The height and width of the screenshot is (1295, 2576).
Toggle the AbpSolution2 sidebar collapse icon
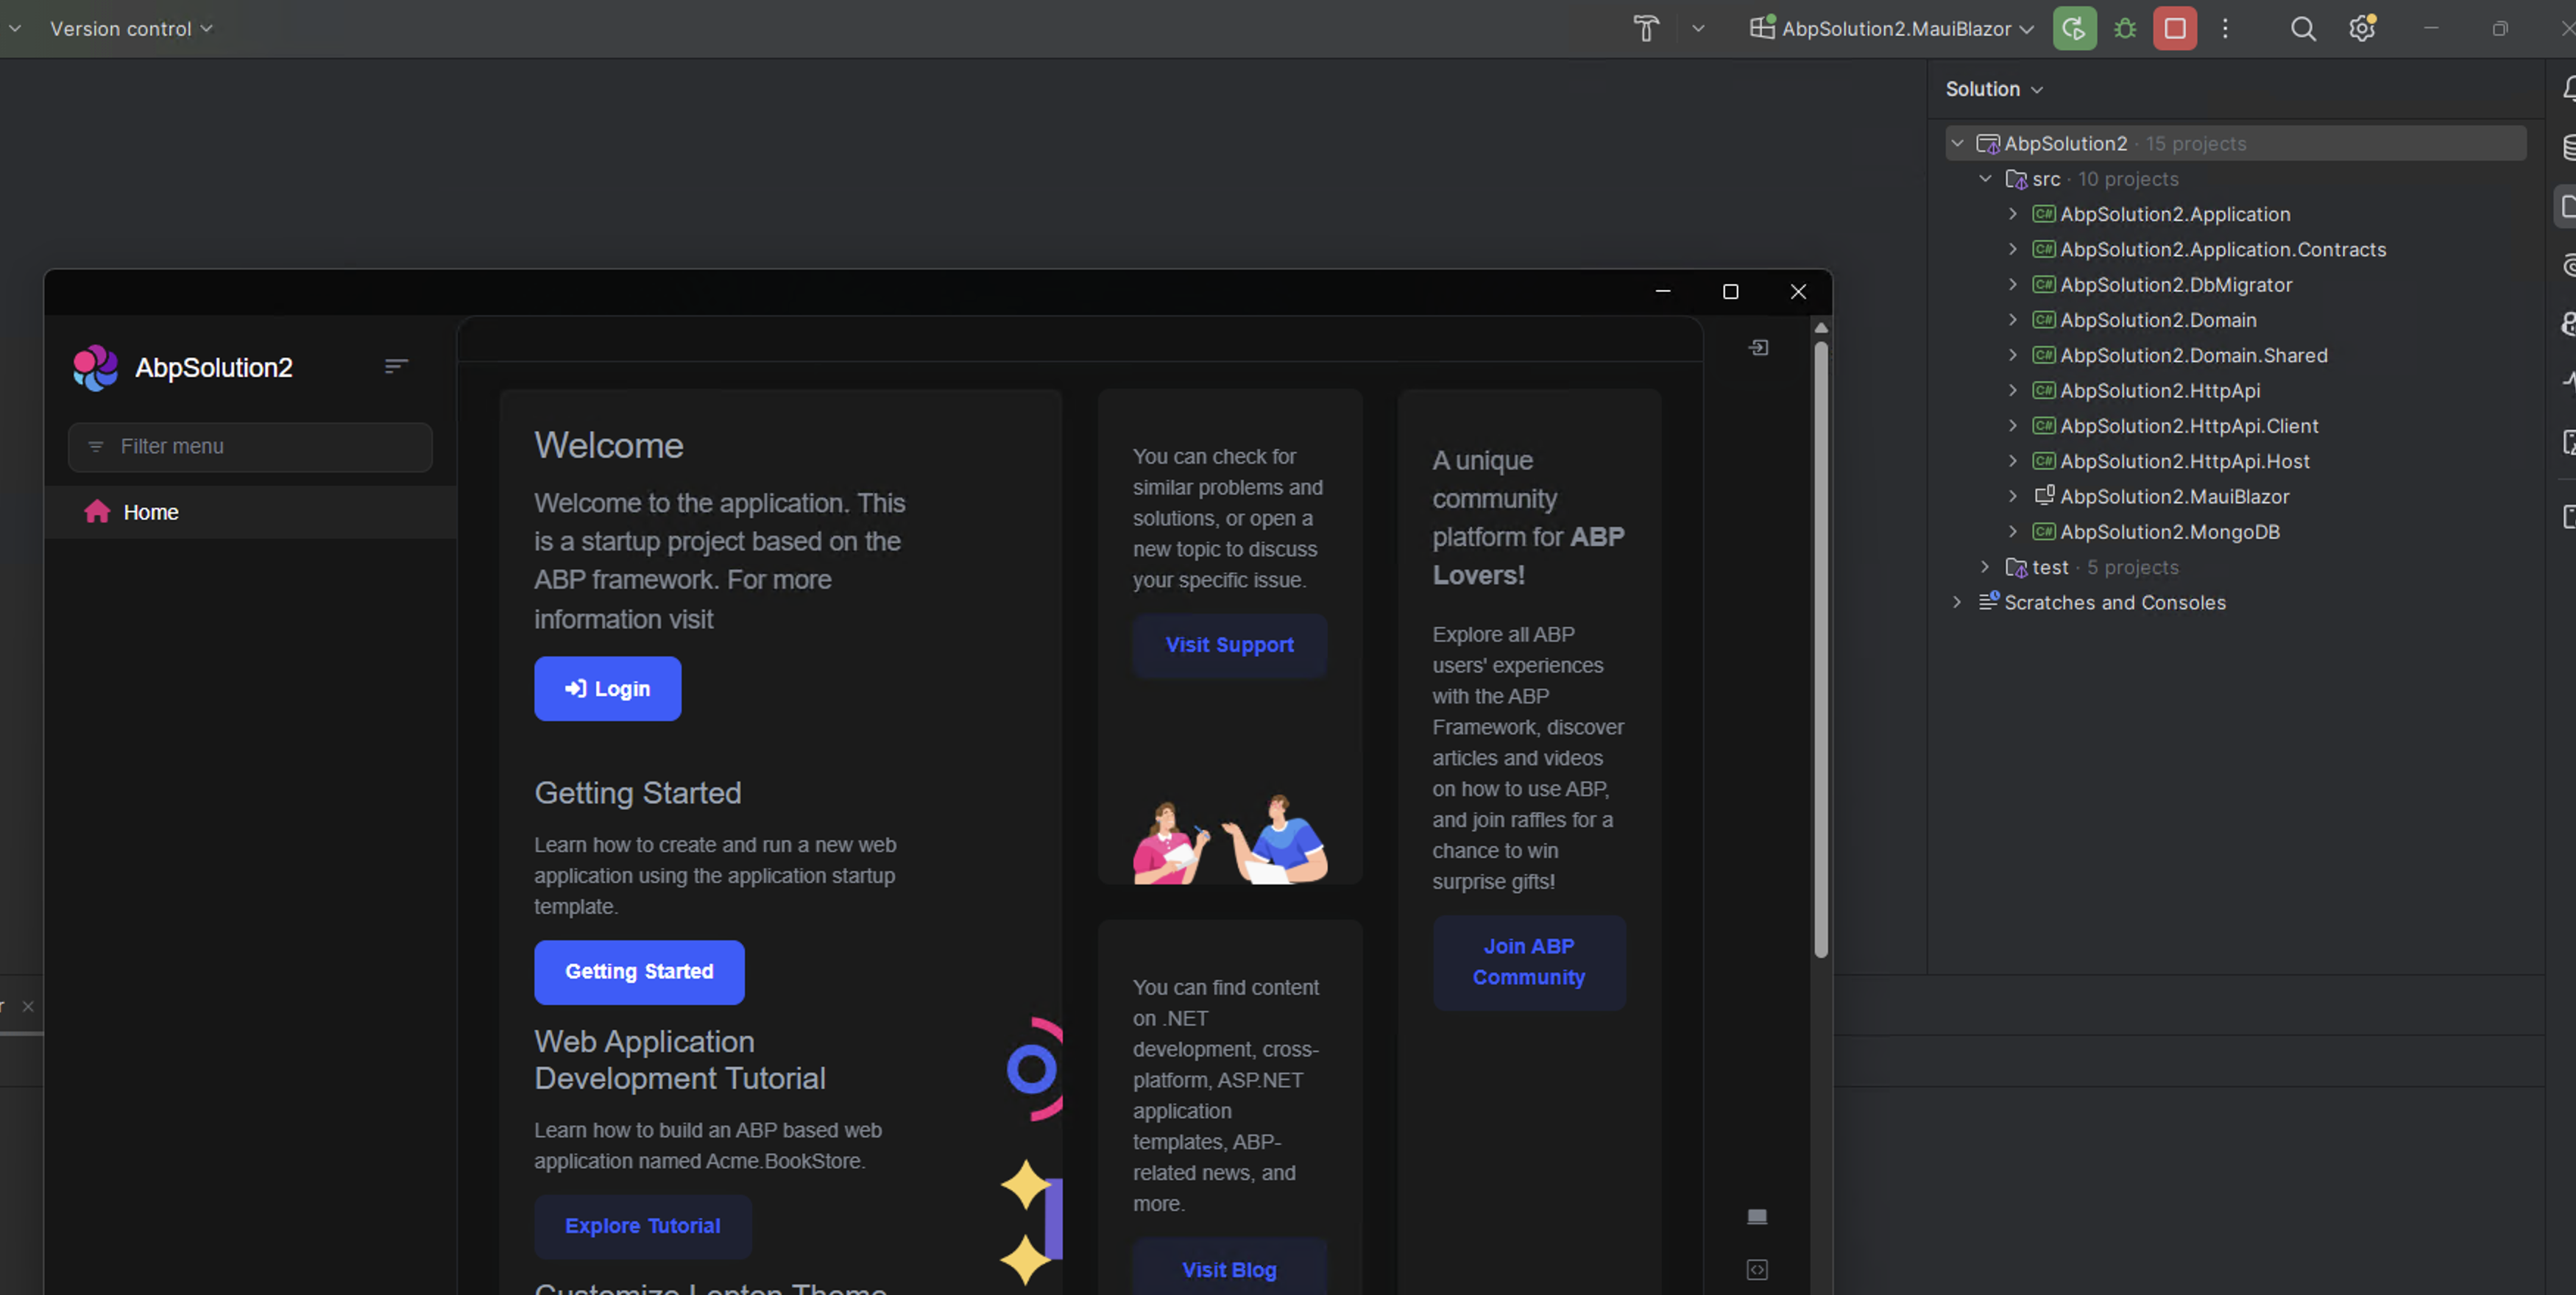click(396, 367)
